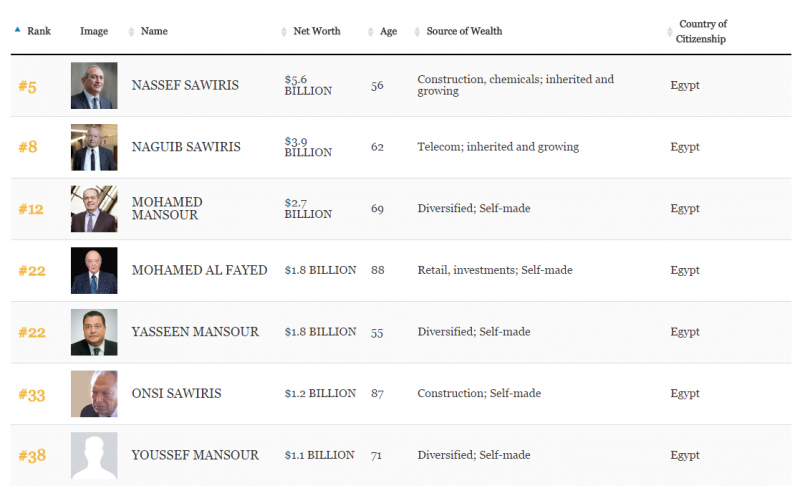Open Nassef Sawiris profile photo
800x486 pixels.
pos(94,85)
